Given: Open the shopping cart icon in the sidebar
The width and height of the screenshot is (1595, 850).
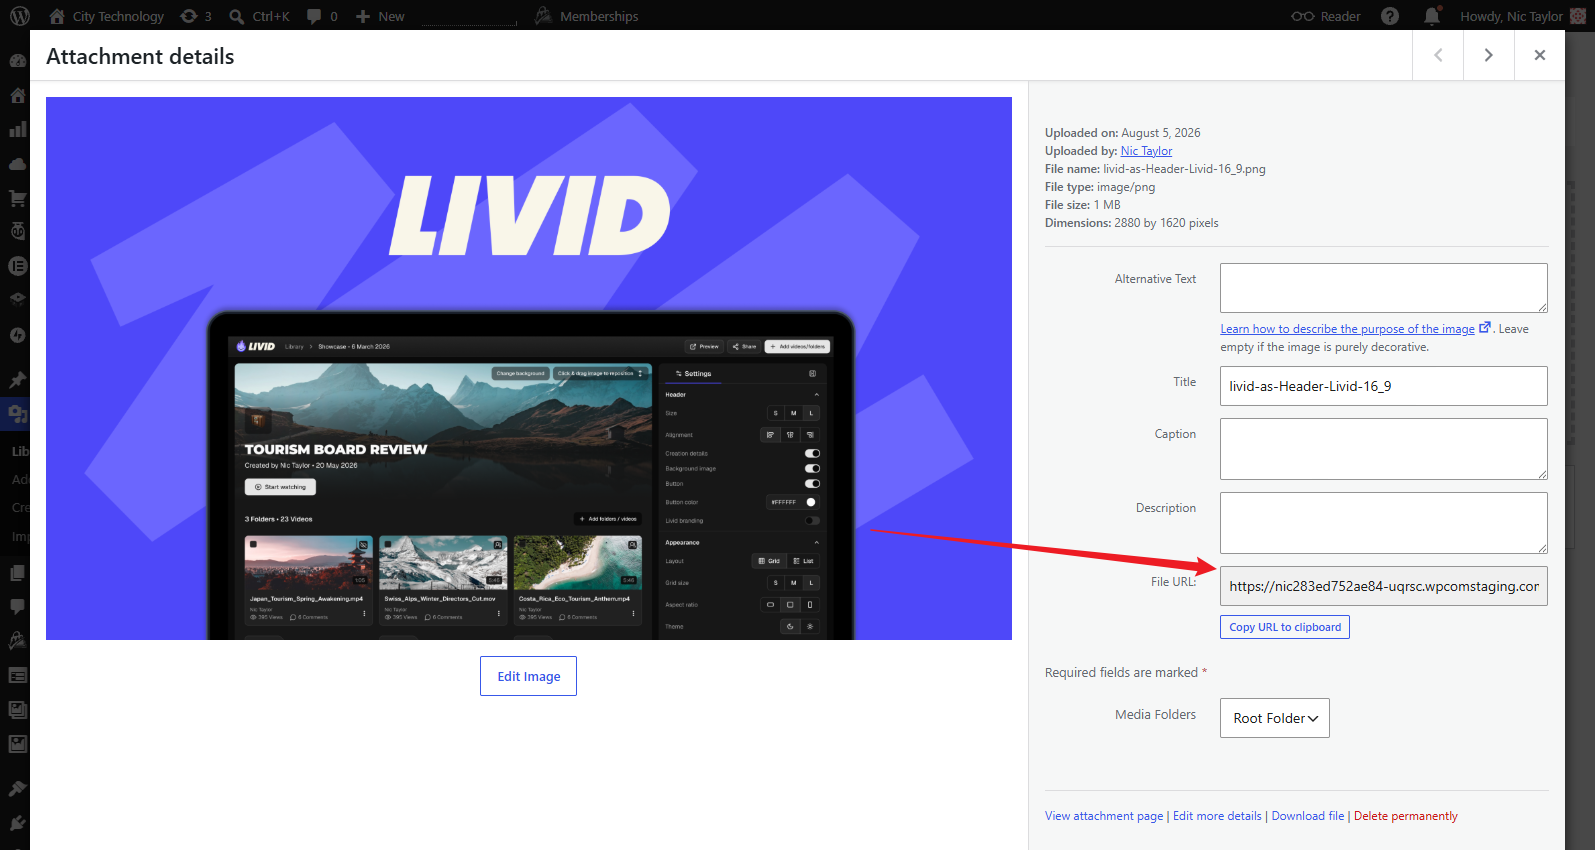Looking at the screenshot, I should click(x=17, y=198).
